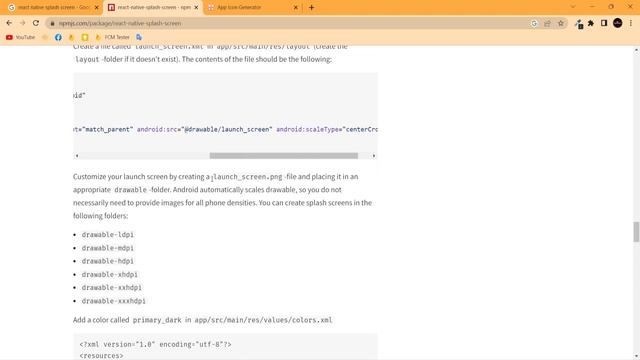Click the xml version line in code
This screenshot has width=640, height=360.
pos(156,344)
